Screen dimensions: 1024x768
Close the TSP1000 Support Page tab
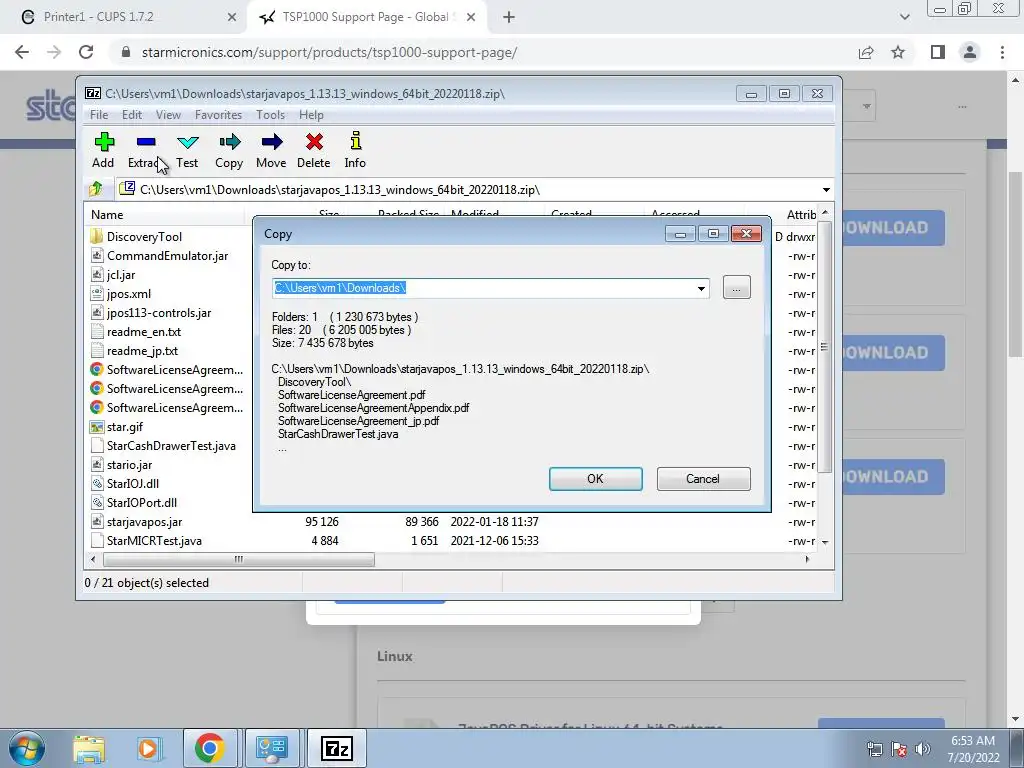(x=470, y=18)
